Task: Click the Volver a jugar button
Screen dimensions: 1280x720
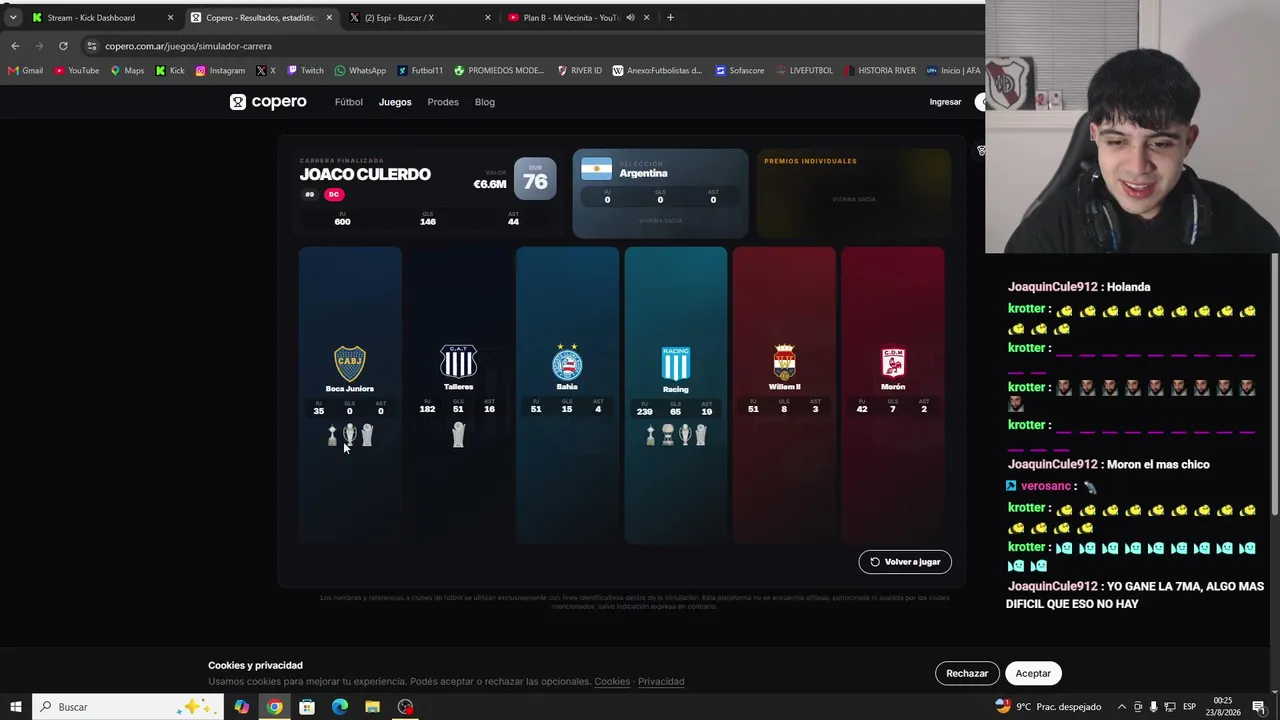Action: [x=905, y=562]
